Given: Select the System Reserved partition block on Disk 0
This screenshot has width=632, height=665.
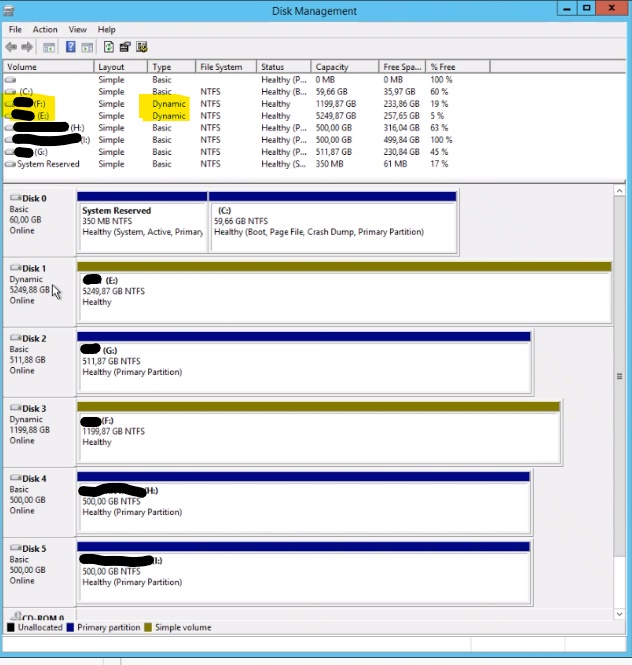Looking at the screenshot, I should (143, 223).
